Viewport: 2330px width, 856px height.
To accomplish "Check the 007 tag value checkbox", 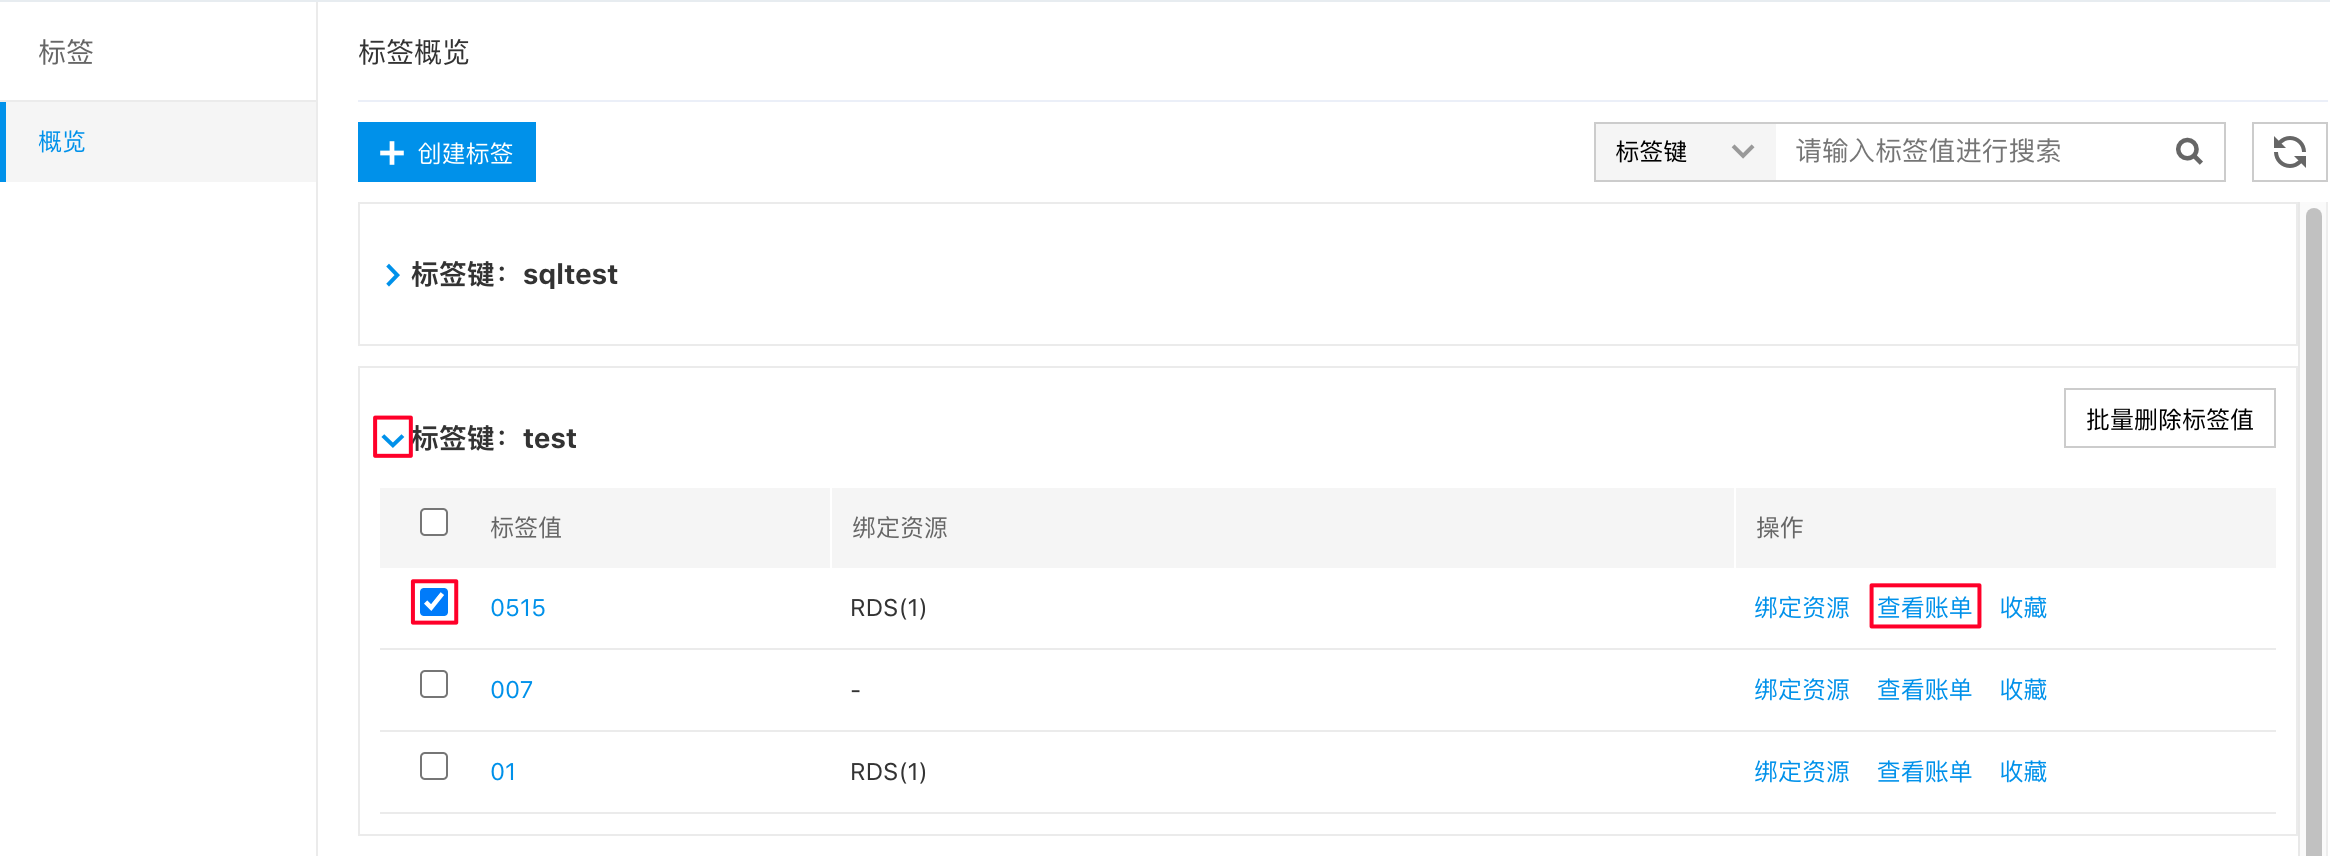I will [x=434, y=684].
